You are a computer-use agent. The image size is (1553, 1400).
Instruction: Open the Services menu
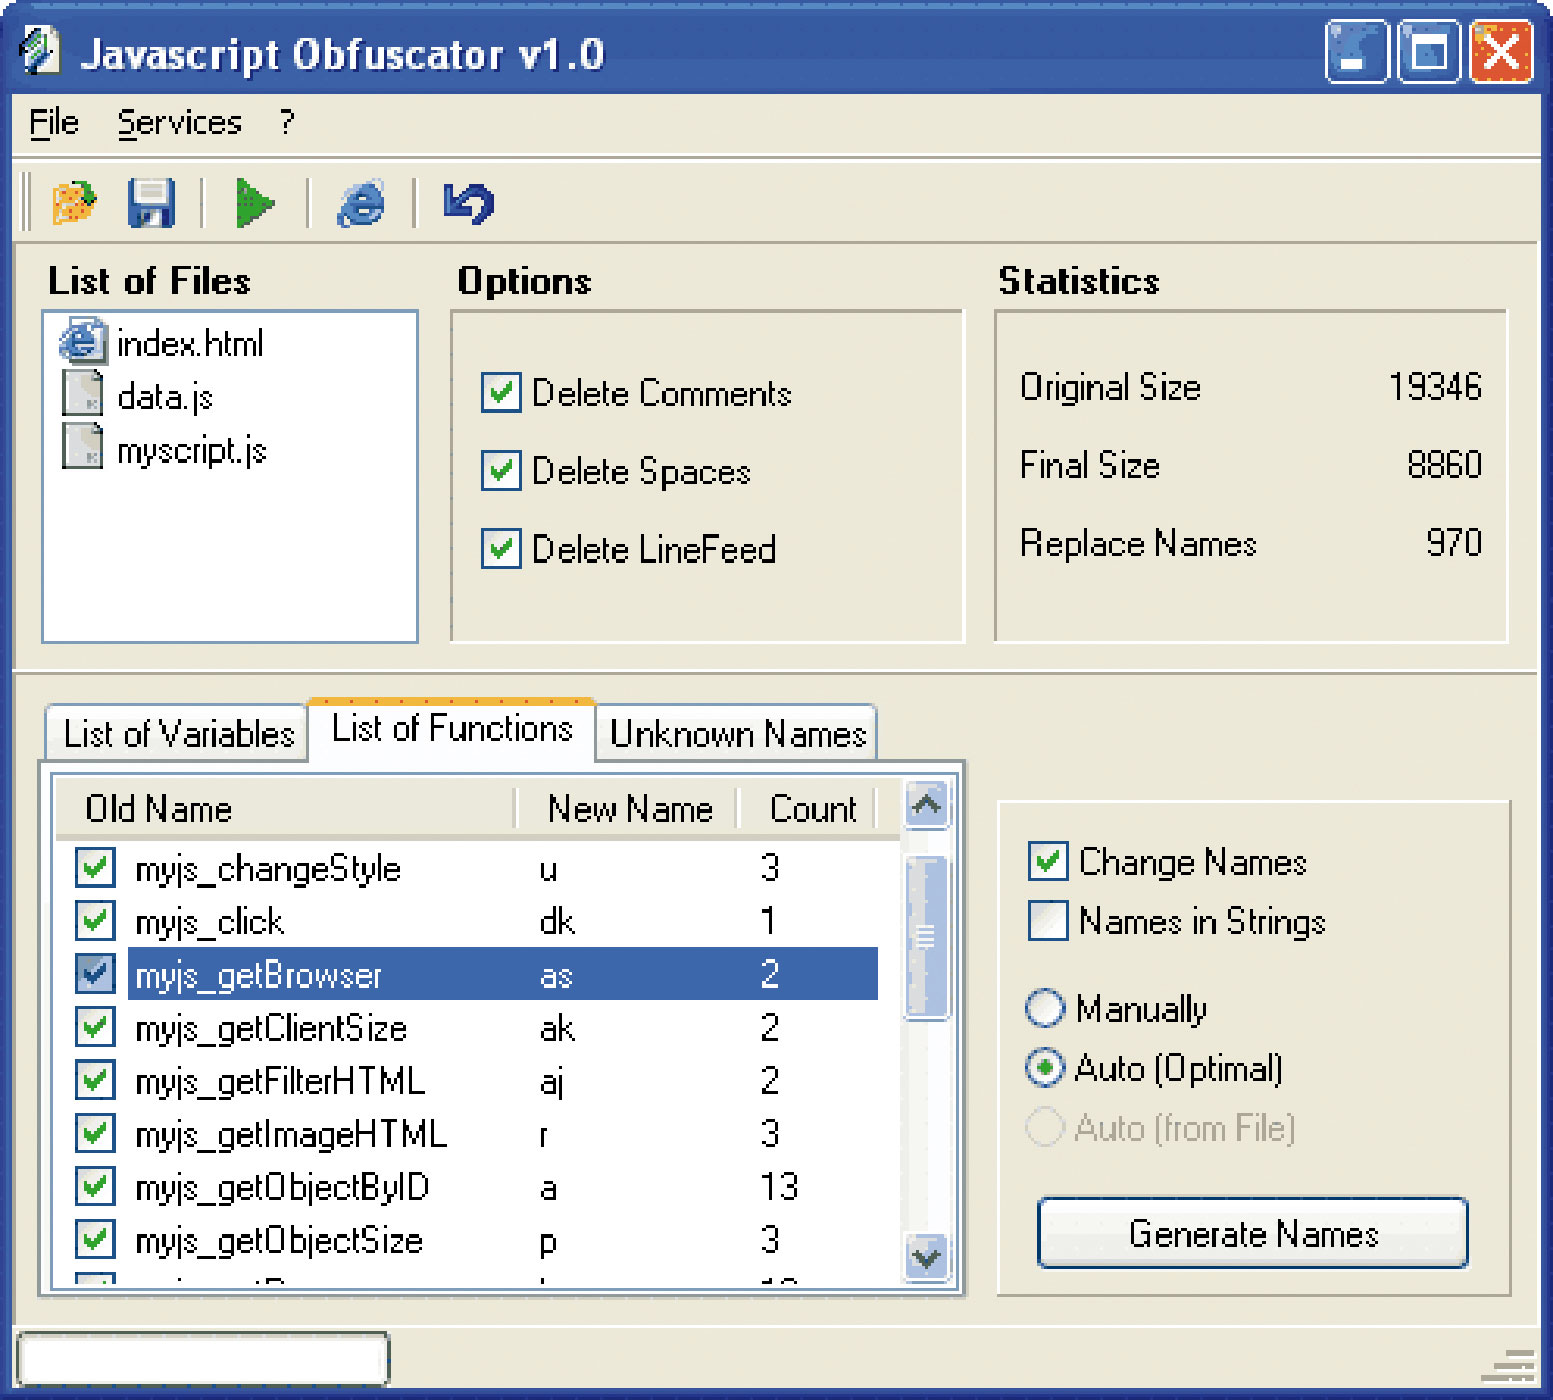[179, 123]
